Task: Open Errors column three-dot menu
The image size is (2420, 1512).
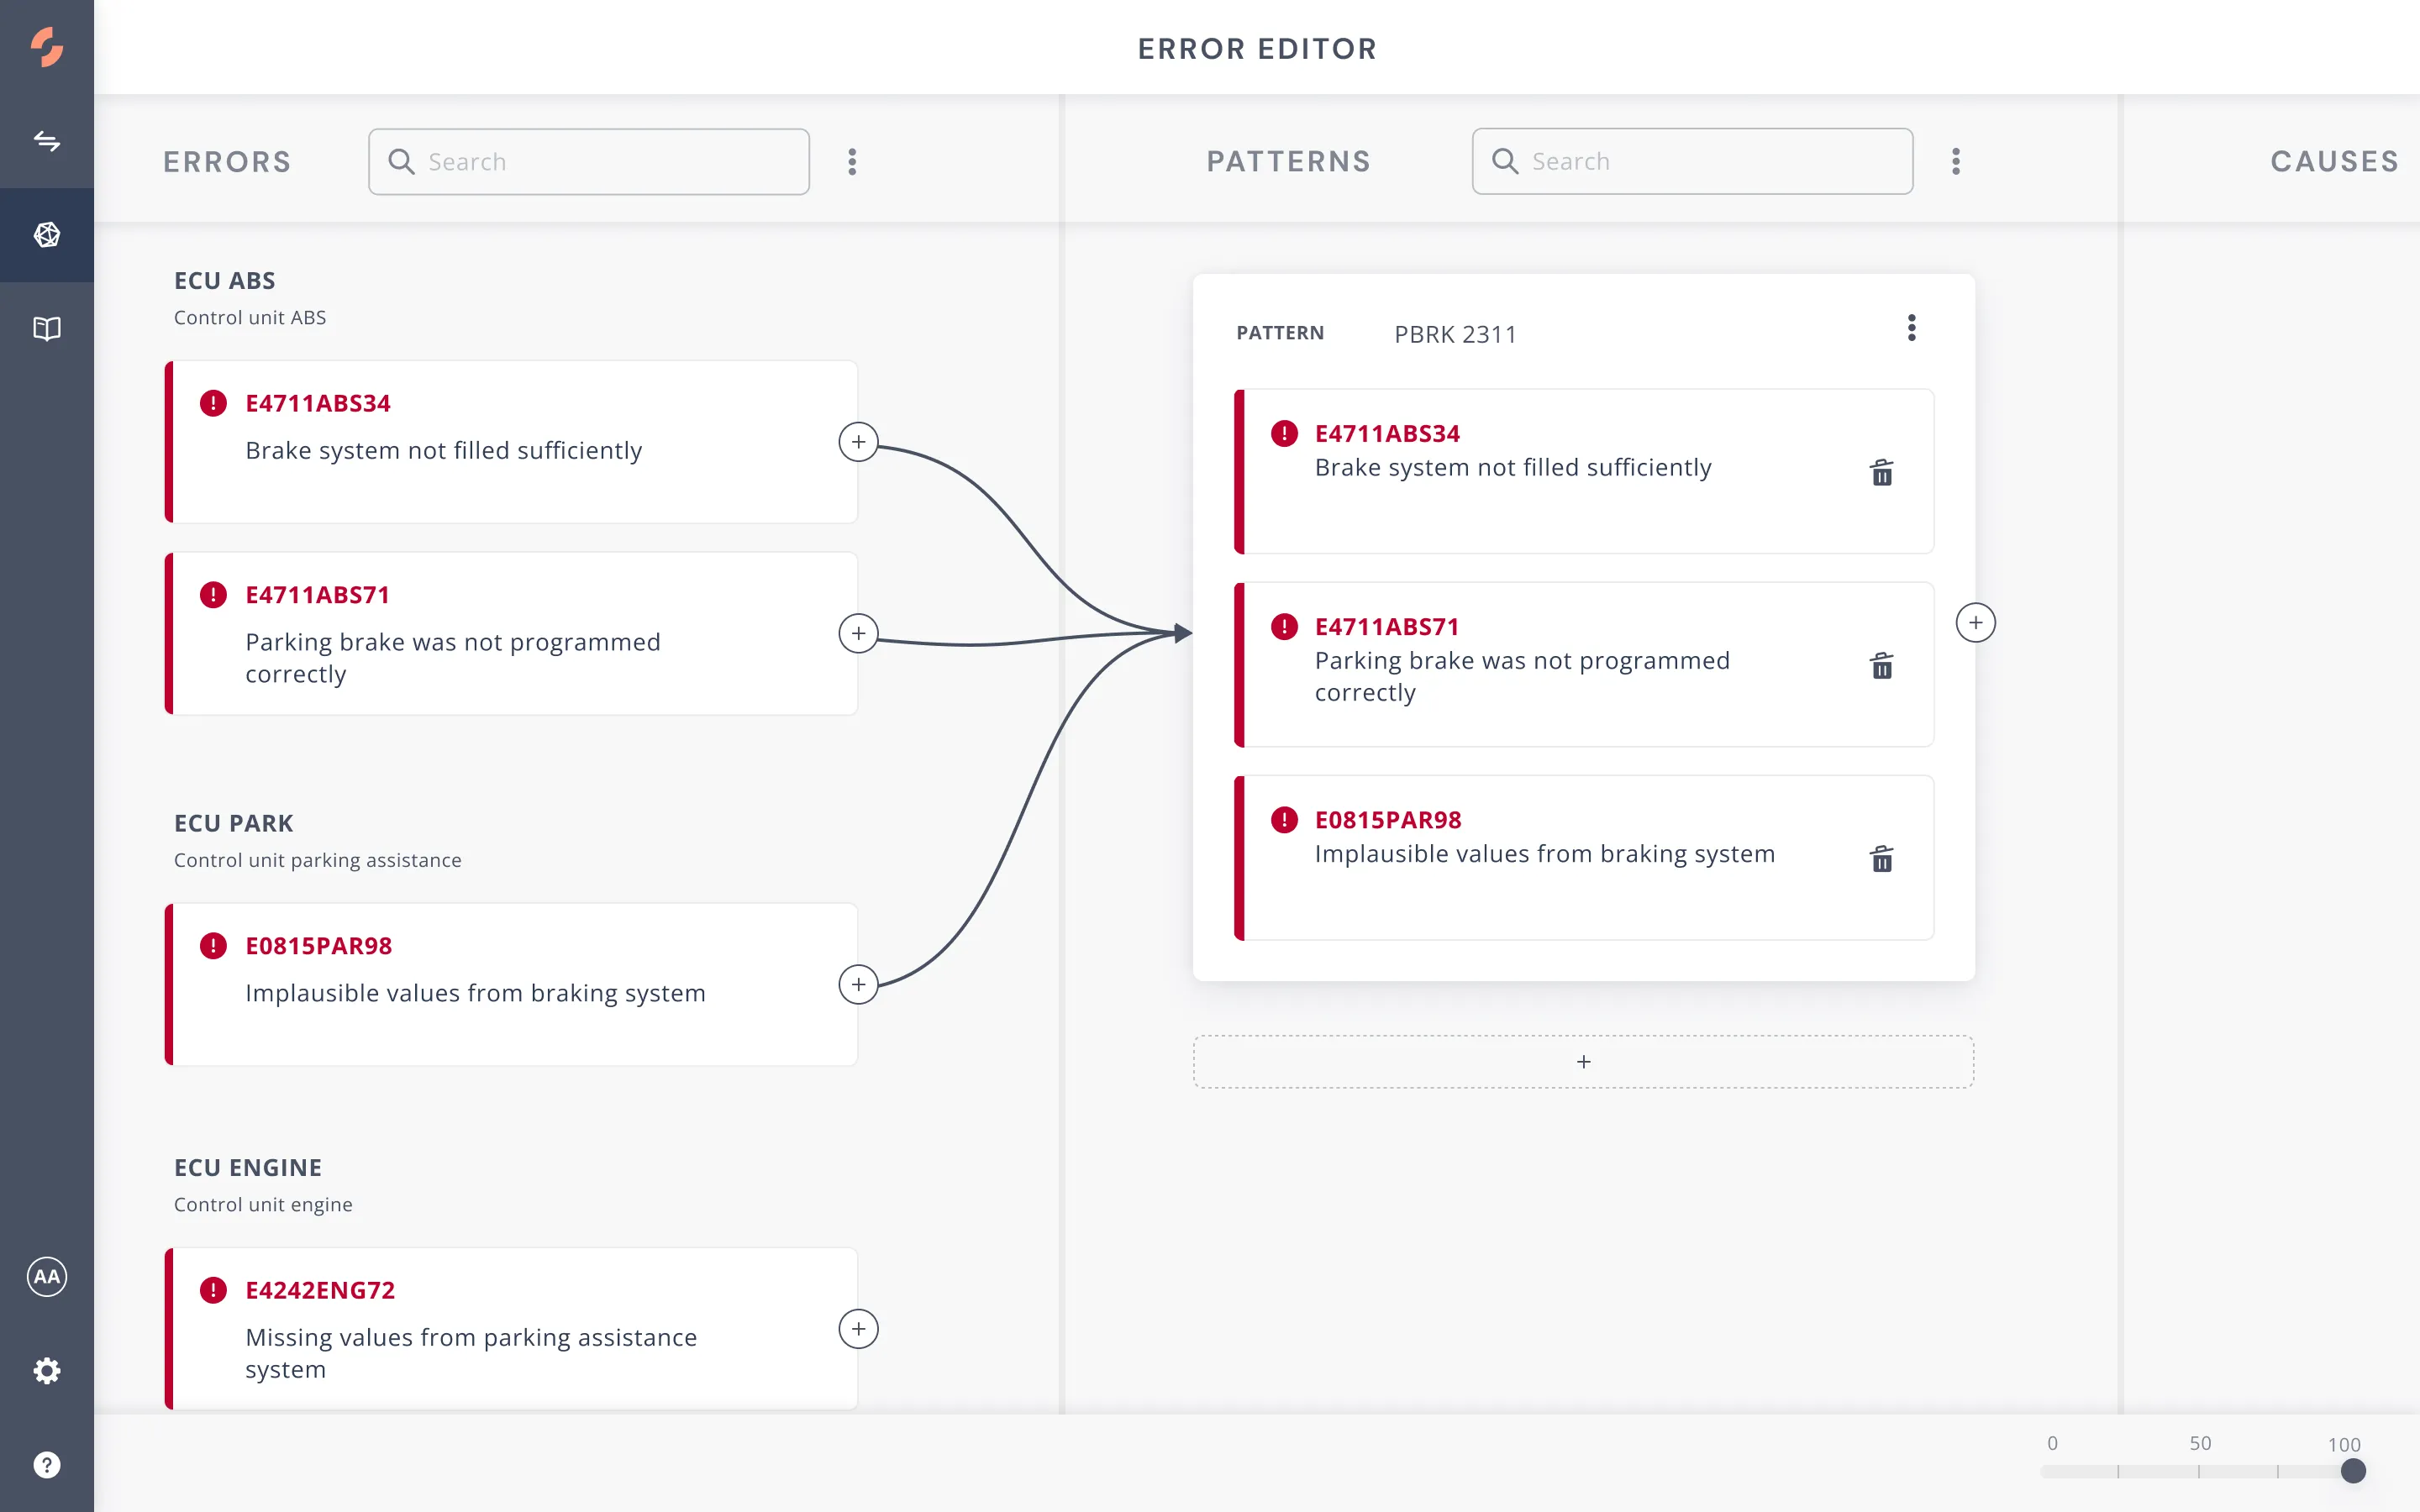Action: point(852,162)
